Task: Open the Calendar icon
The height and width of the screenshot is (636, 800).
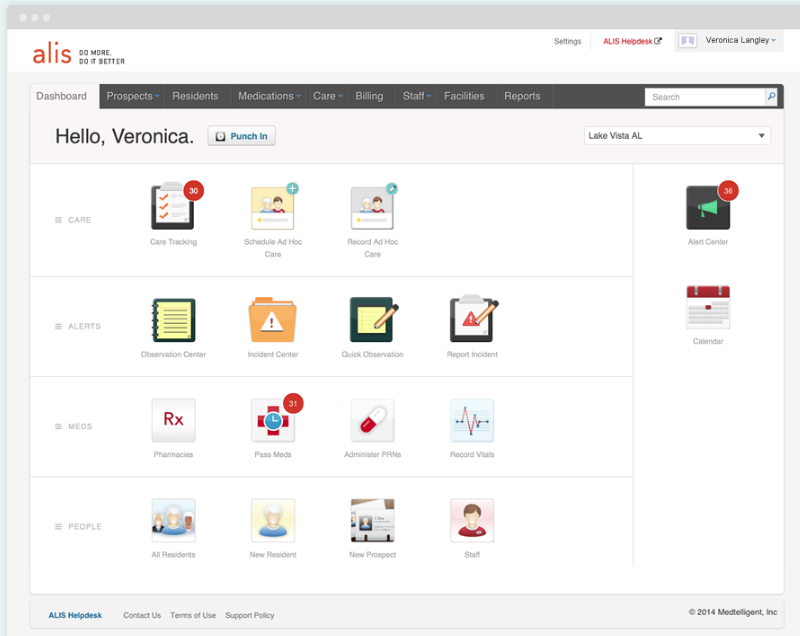Action: [708, 307]
